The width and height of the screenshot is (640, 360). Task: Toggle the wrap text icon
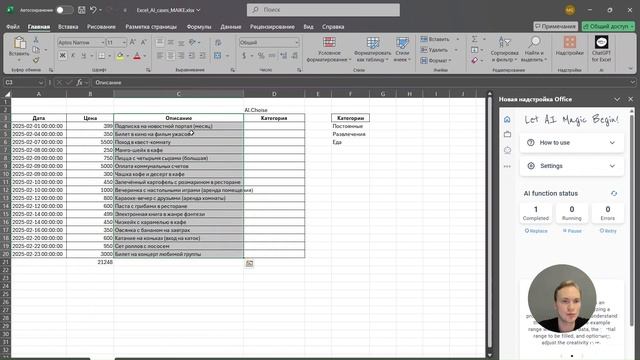tap(218, 42)
